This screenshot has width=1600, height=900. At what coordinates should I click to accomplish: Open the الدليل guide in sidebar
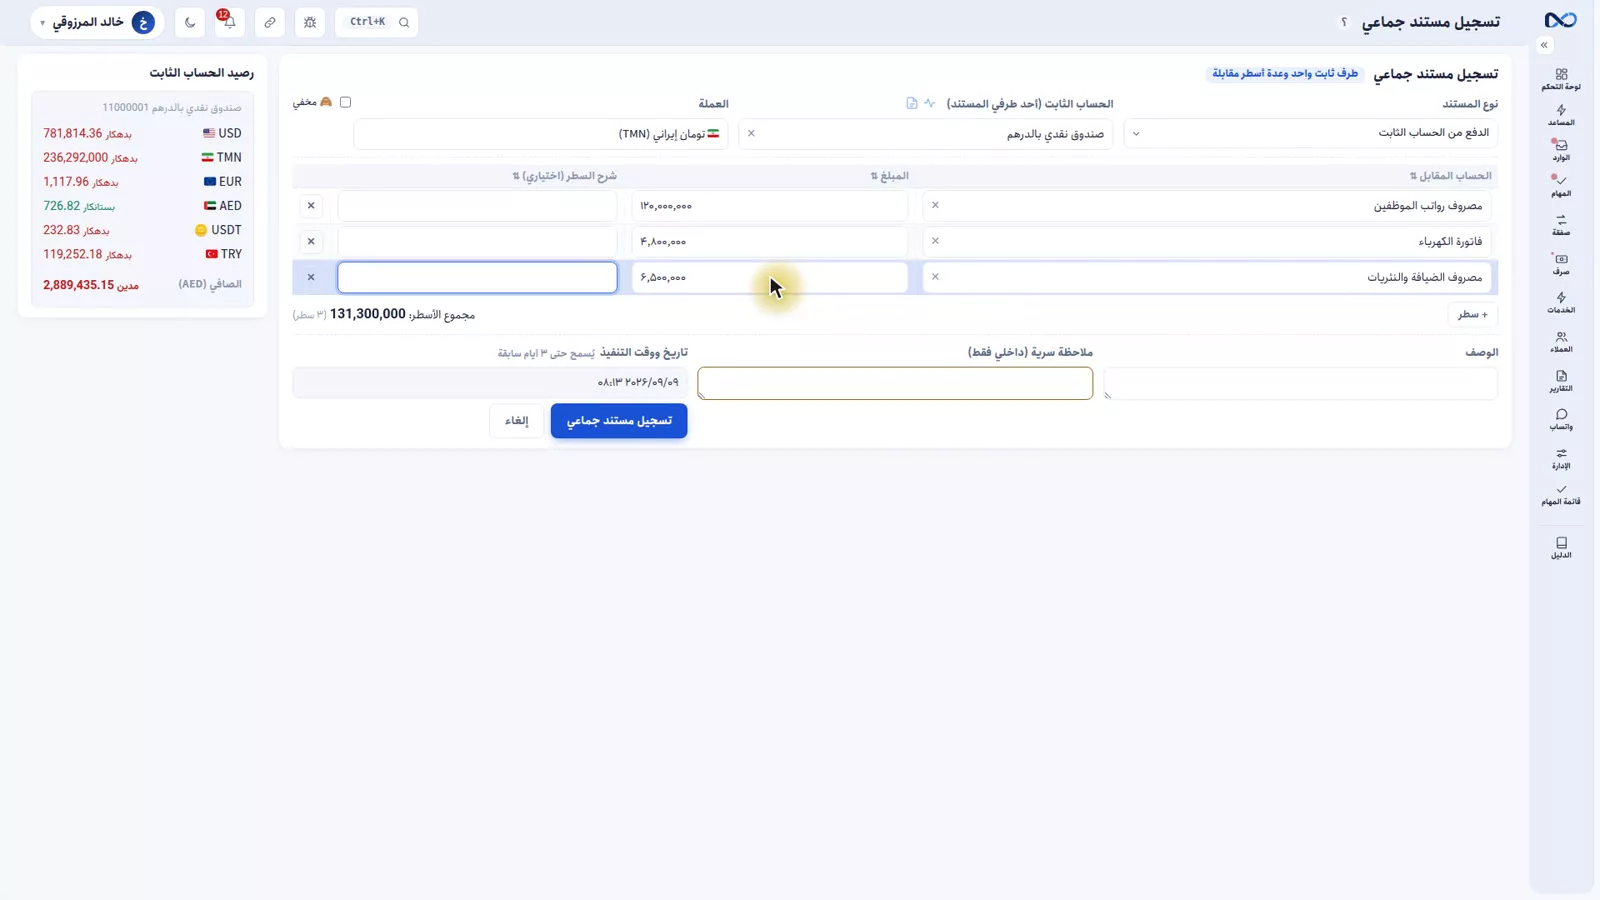[1561, 547]
